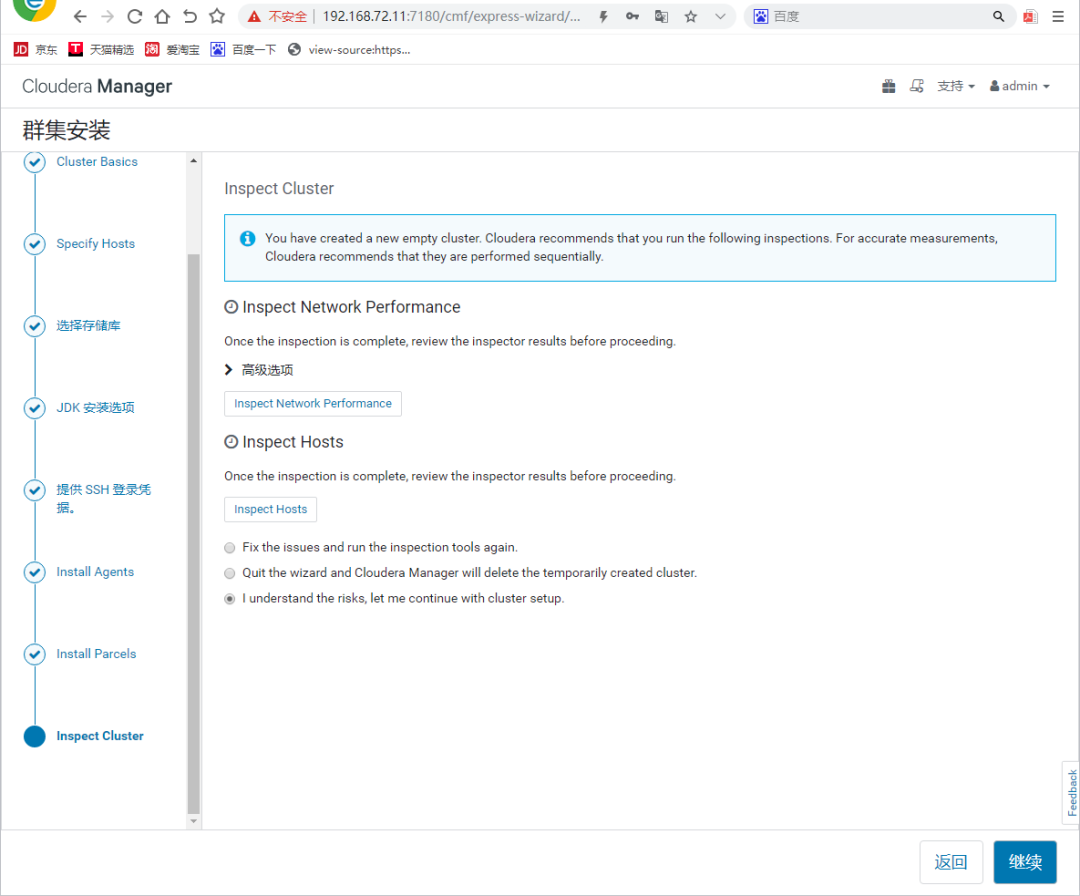The height and width of the screenshot is (896, 1080).
Task: Click the star icon inside address bar
Action: (x=691, y=17)
